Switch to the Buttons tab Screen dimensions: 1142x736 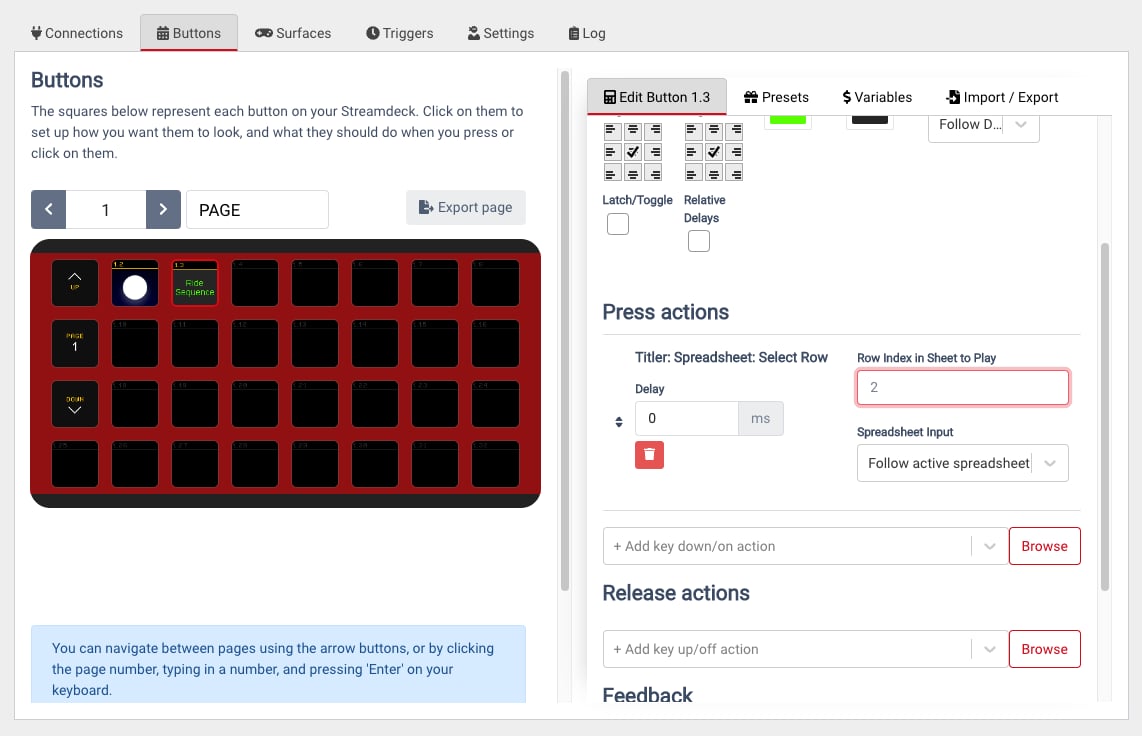[x=189, y=33]
